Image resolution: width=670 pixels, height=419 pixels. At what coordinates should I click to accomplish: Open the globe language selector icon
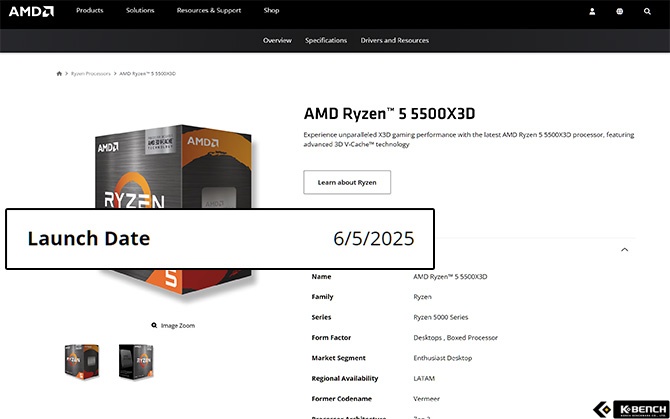tap(619, 12)
